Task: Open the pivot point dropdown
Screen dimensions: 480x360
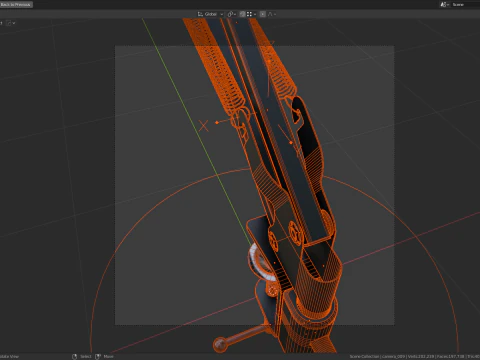Action: (232, 14)
